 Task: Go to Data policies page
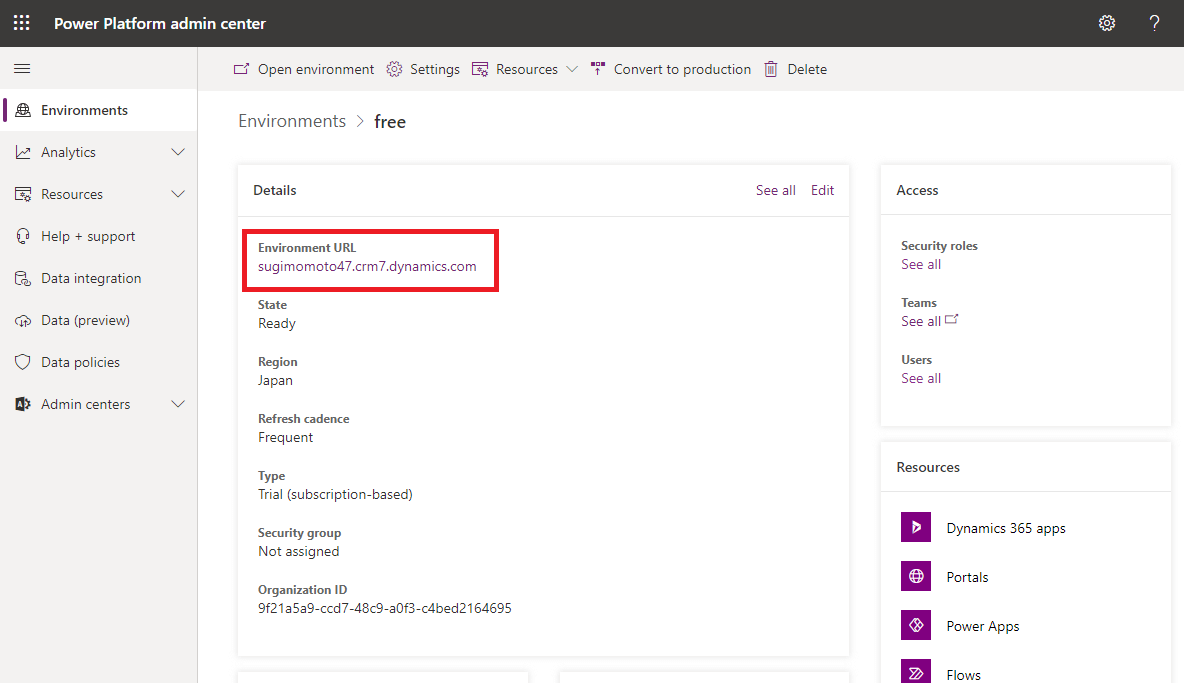click(80, 362)
